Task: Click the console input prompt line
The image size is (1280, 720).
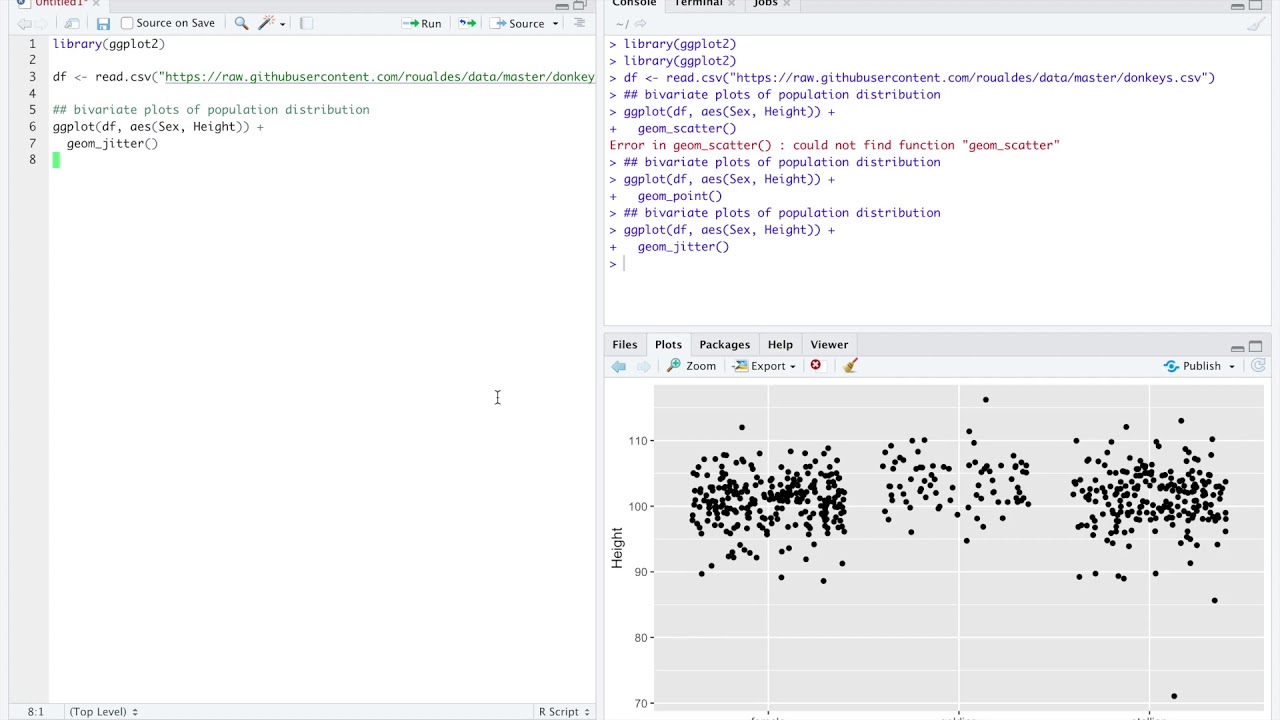Action: (x=936, y=264)
